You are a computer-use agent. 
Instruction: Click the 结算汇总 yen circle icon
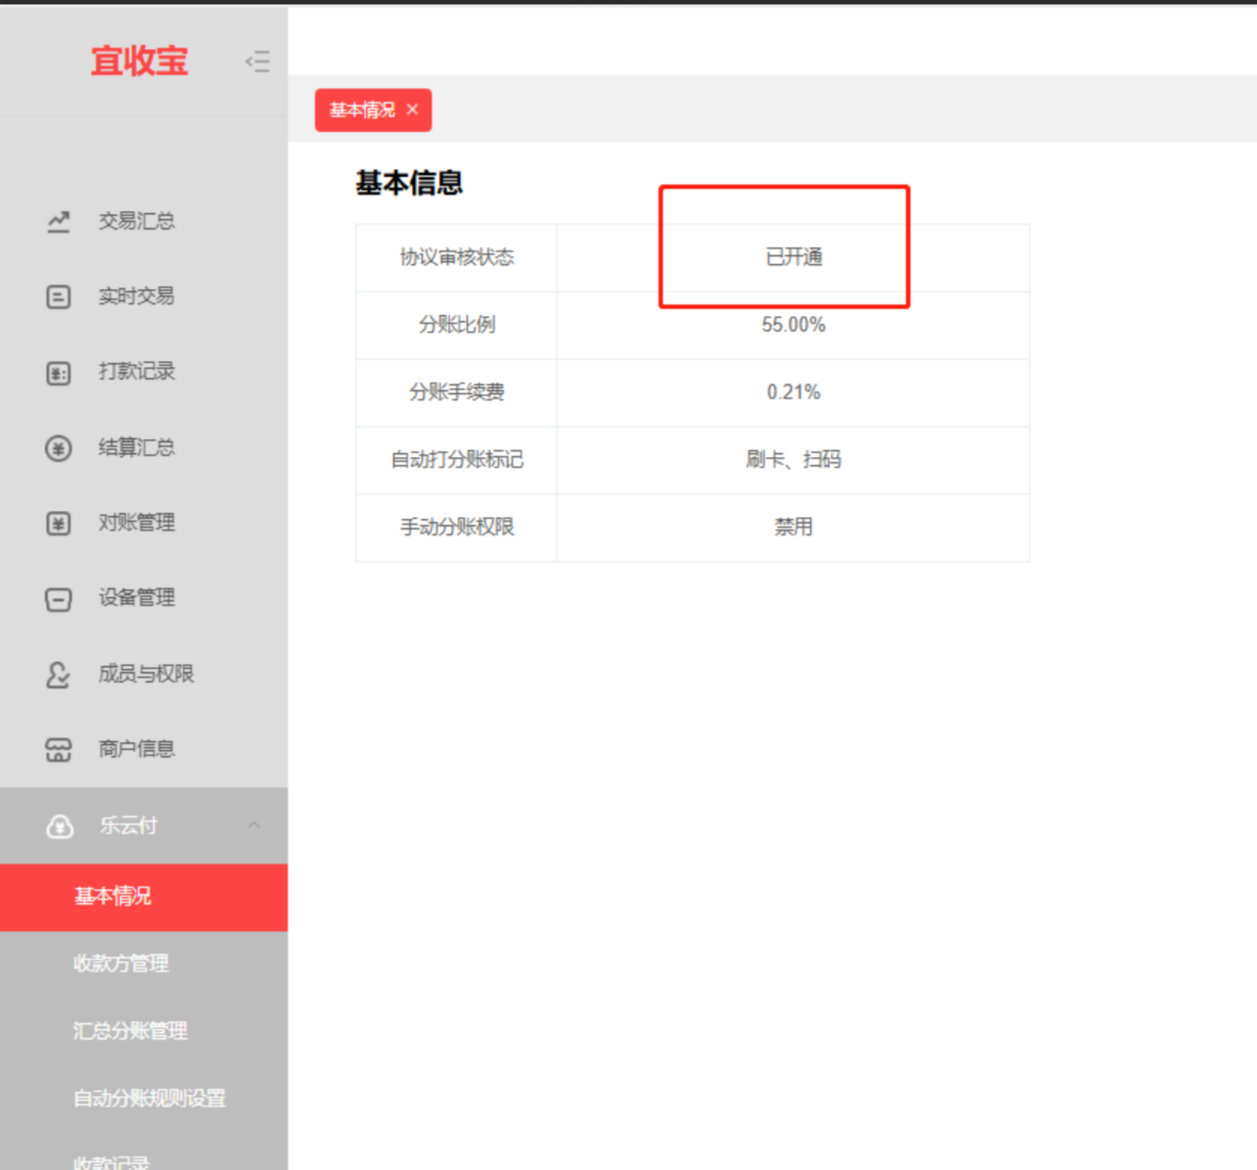pos(59,448)
